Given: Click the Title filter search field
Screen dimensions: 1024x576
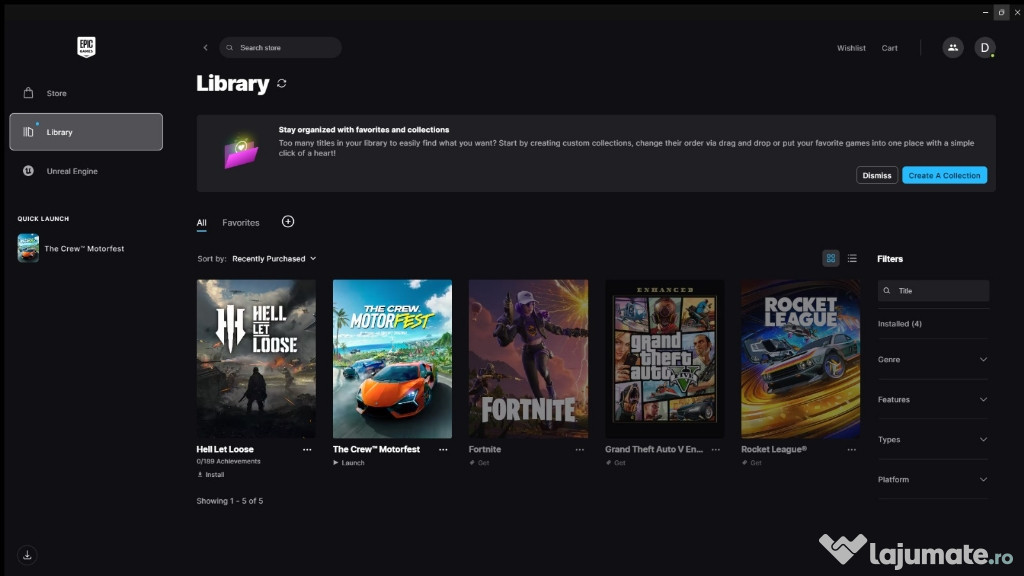Looking at the screenshot, I should [933, 291].
